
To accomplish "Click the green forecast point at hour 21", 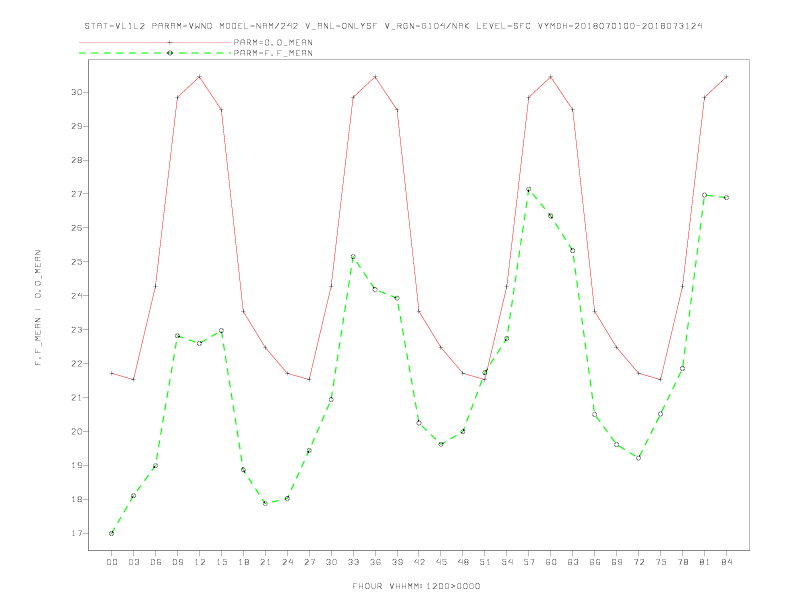I will [265, 503].
